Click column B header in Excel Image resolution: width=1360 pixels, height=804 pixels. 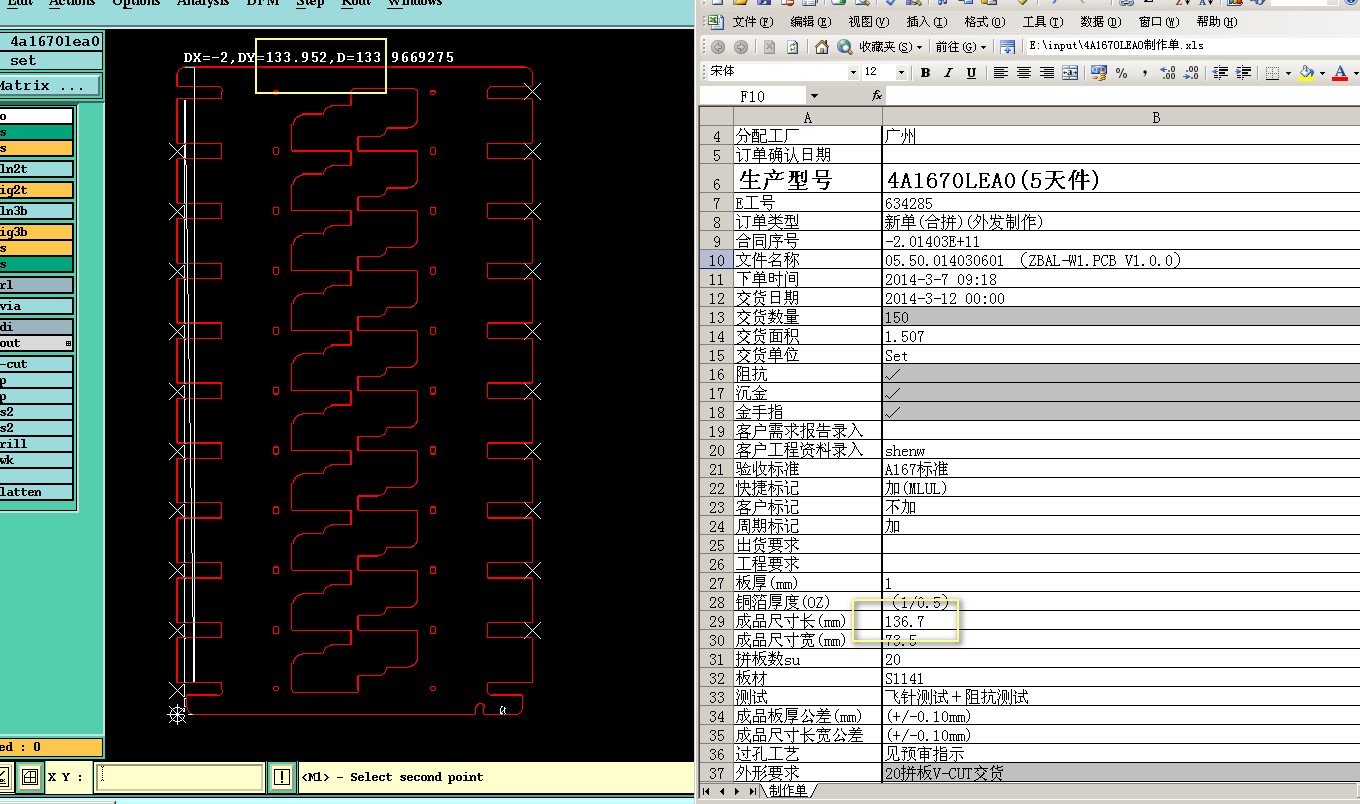pyautogui.click(x=1121, y=117)
